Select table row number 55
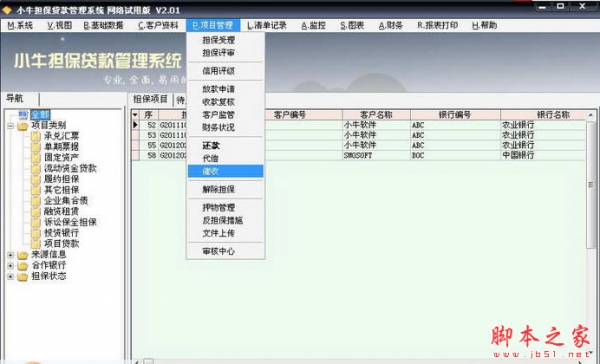The width and height of the screenshot is (600, 364). click(x=152, y=145)
